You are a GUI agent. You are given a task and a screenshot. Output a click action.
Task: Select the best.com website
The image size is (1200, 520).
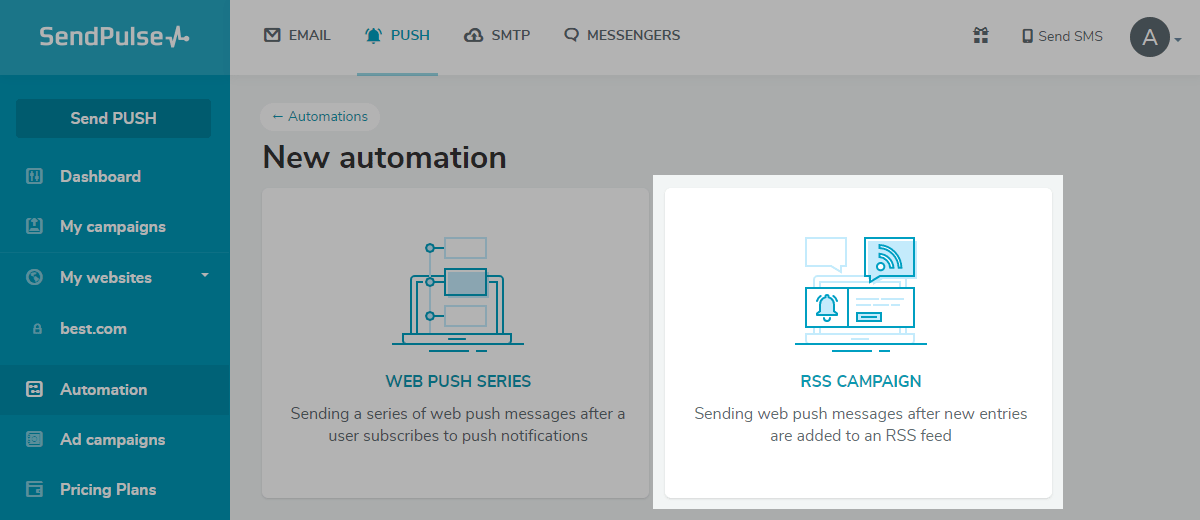93,328
